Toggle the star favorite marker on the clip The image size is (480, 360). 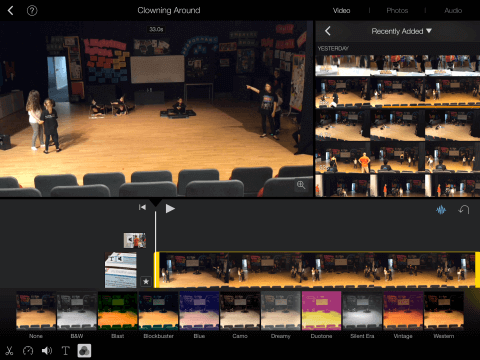[146, 282]
